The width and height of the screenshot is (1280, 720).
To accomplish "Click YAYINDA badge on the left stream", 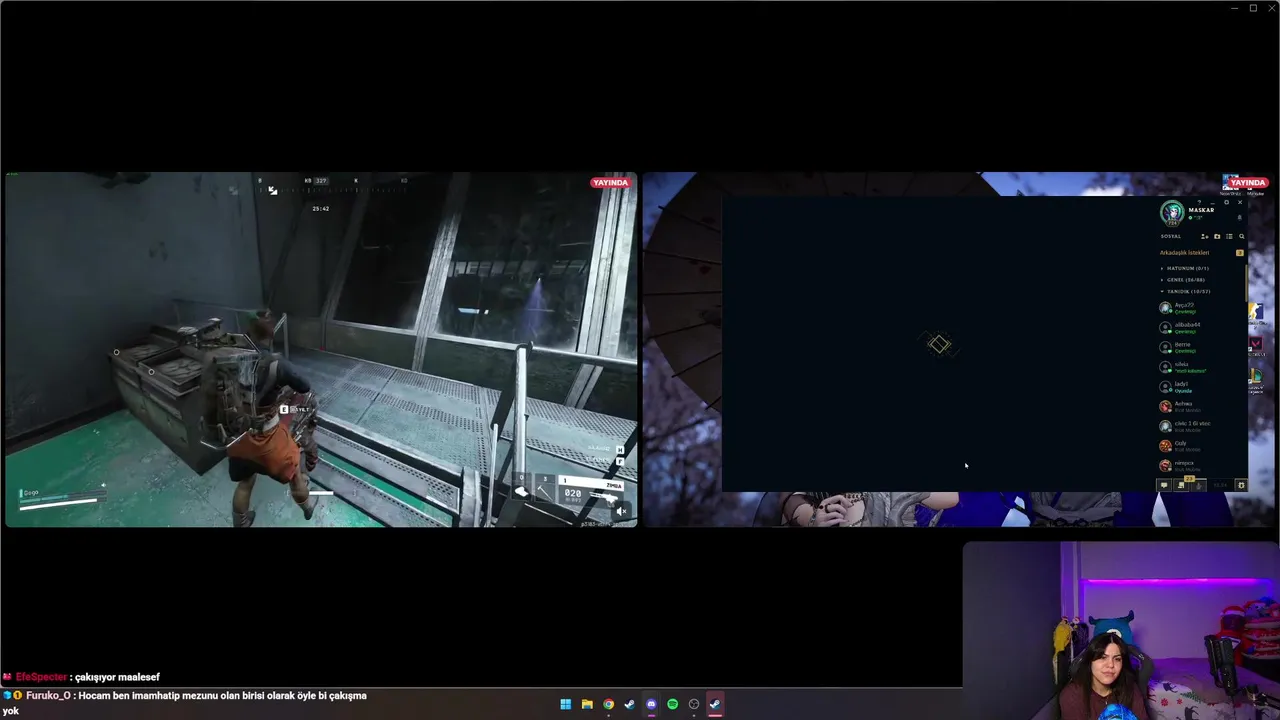I will coord(610,183).
